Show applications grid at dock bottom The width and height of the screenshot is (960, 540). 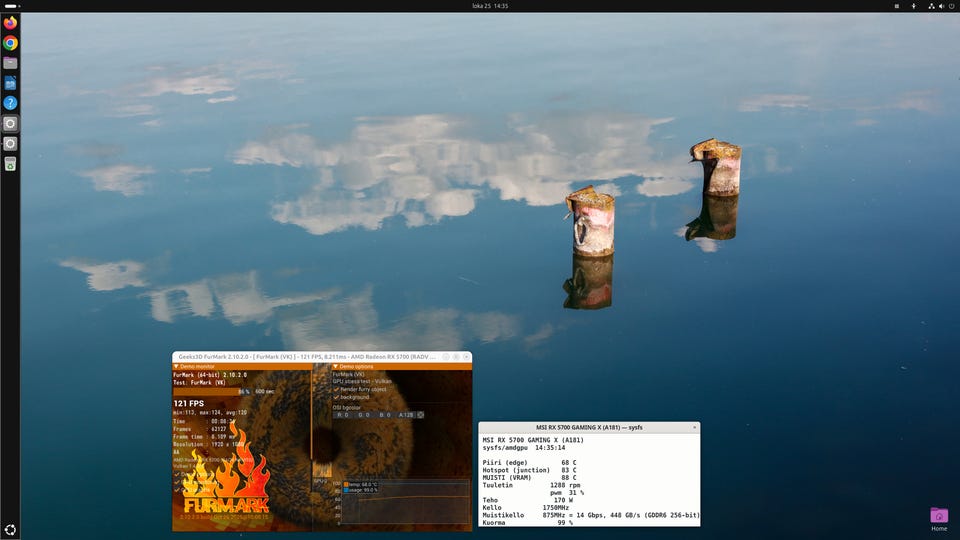coord(10,530)
